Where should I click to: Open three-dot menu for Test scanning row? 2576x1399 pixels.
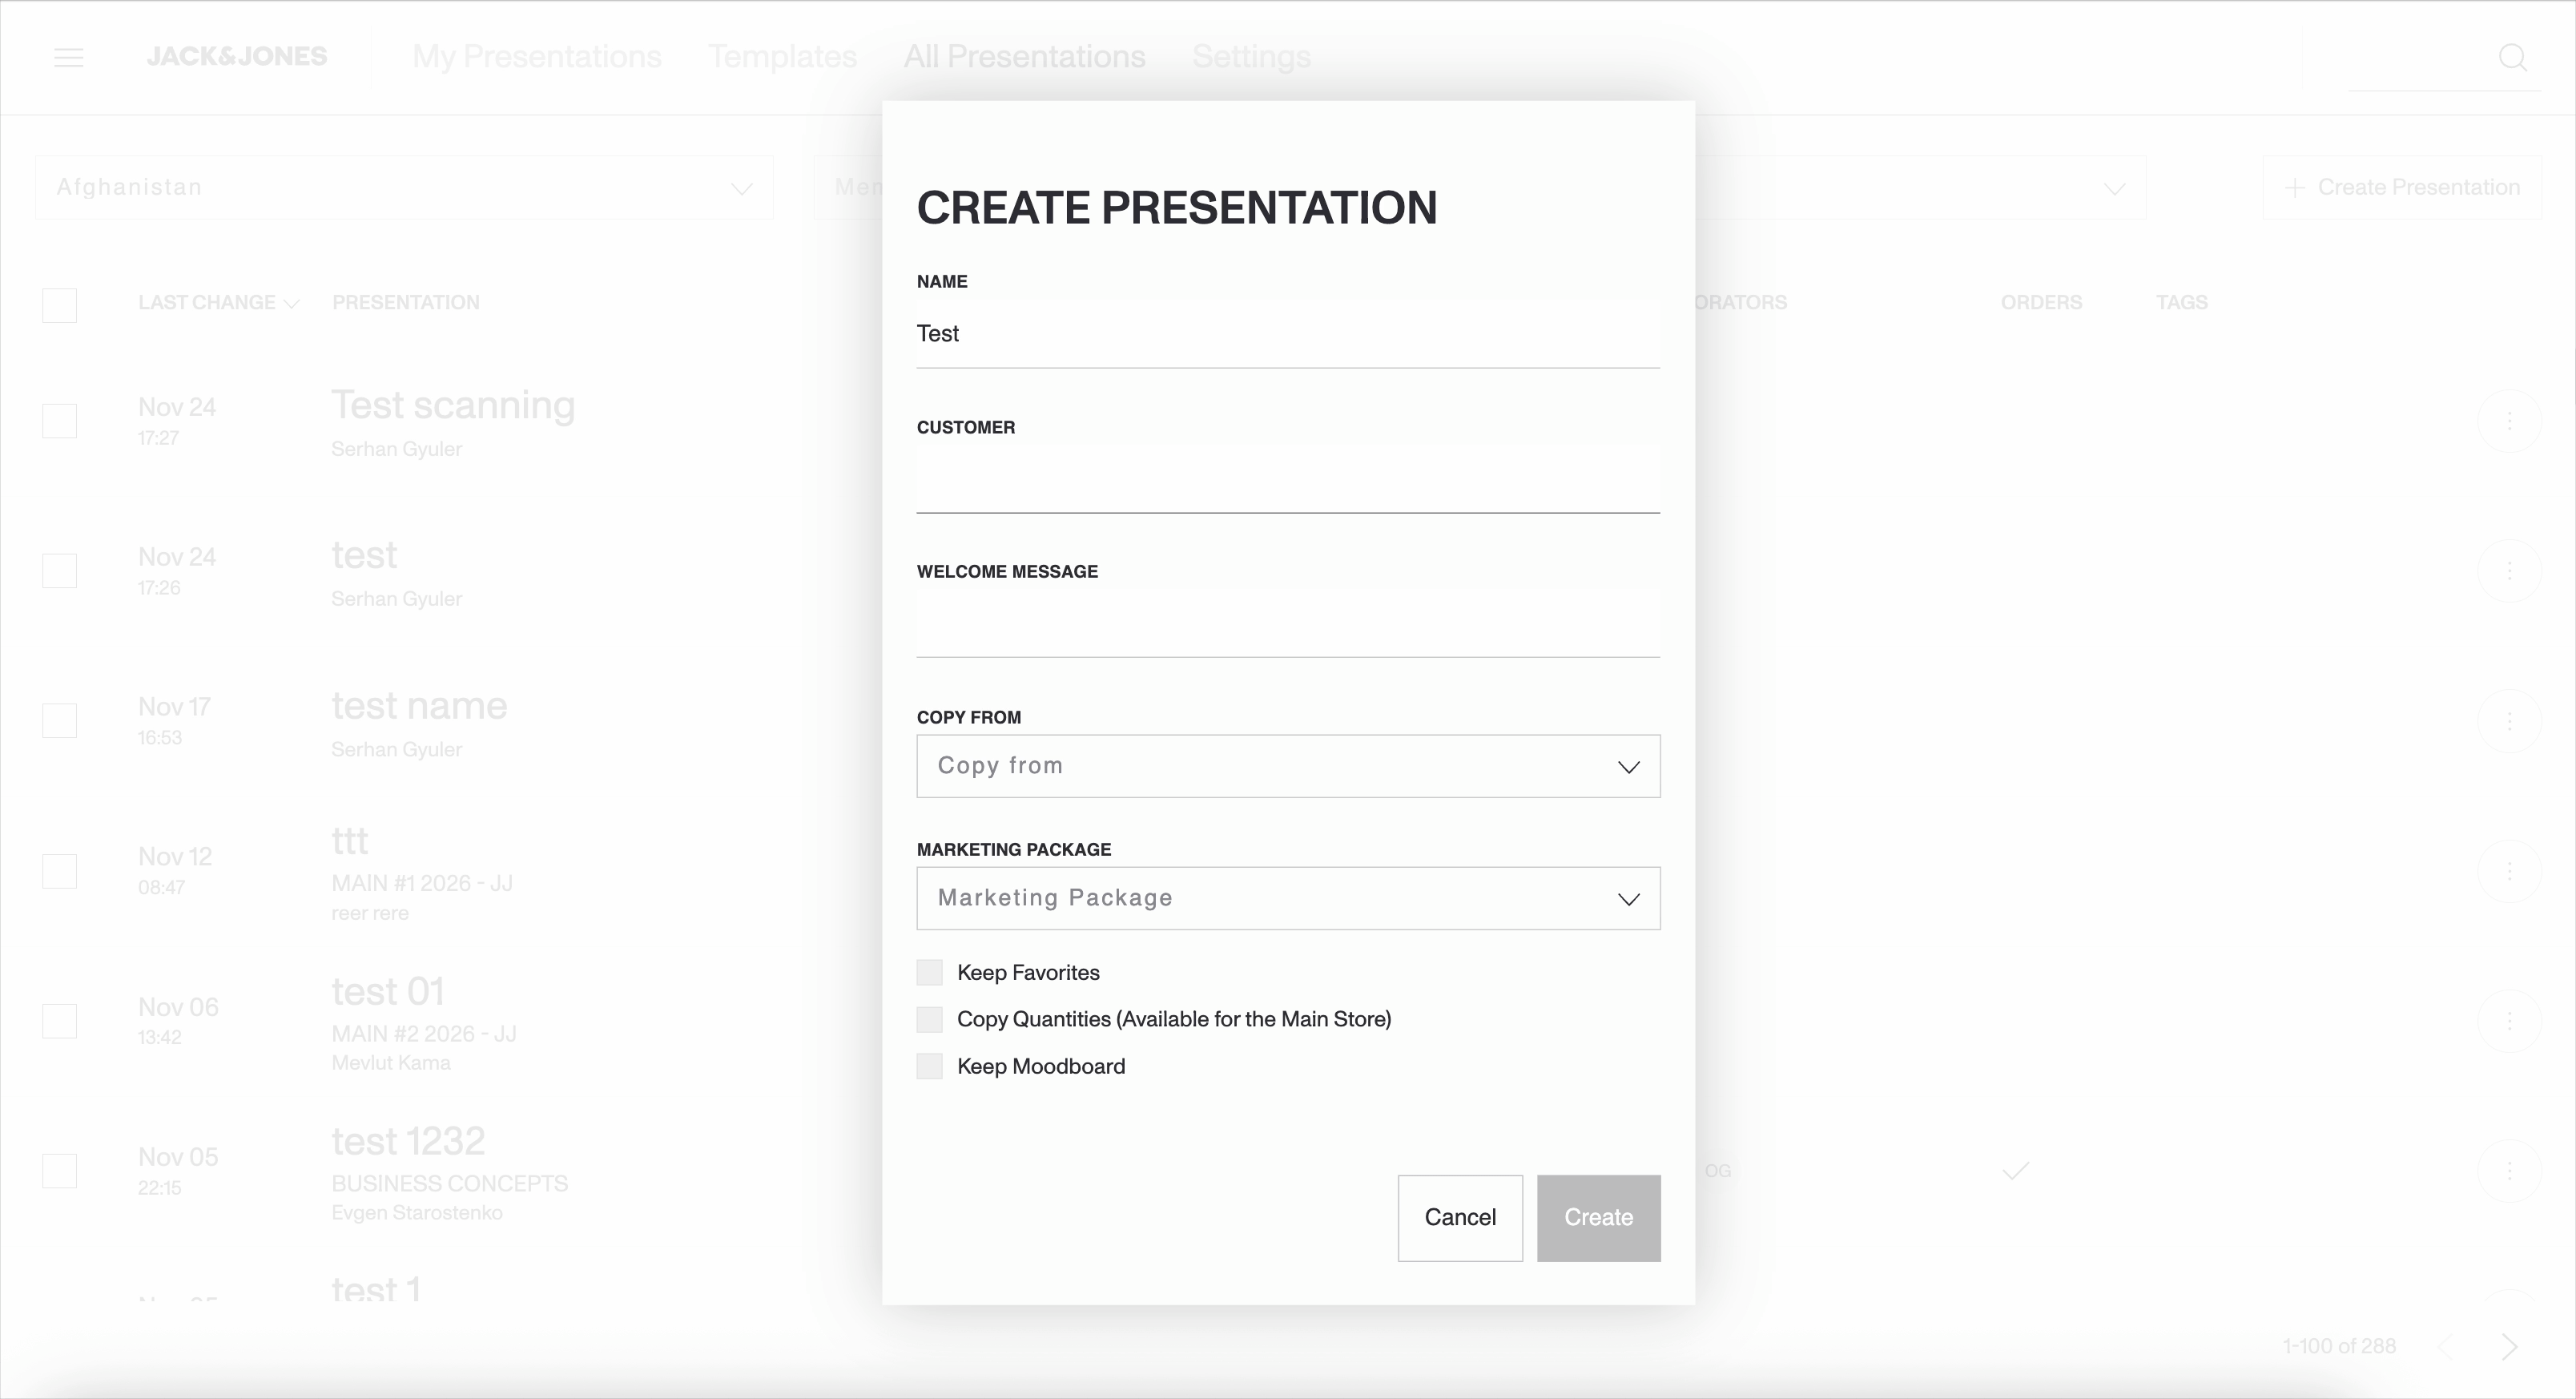pyautogui.click(x=2509, y=421)
